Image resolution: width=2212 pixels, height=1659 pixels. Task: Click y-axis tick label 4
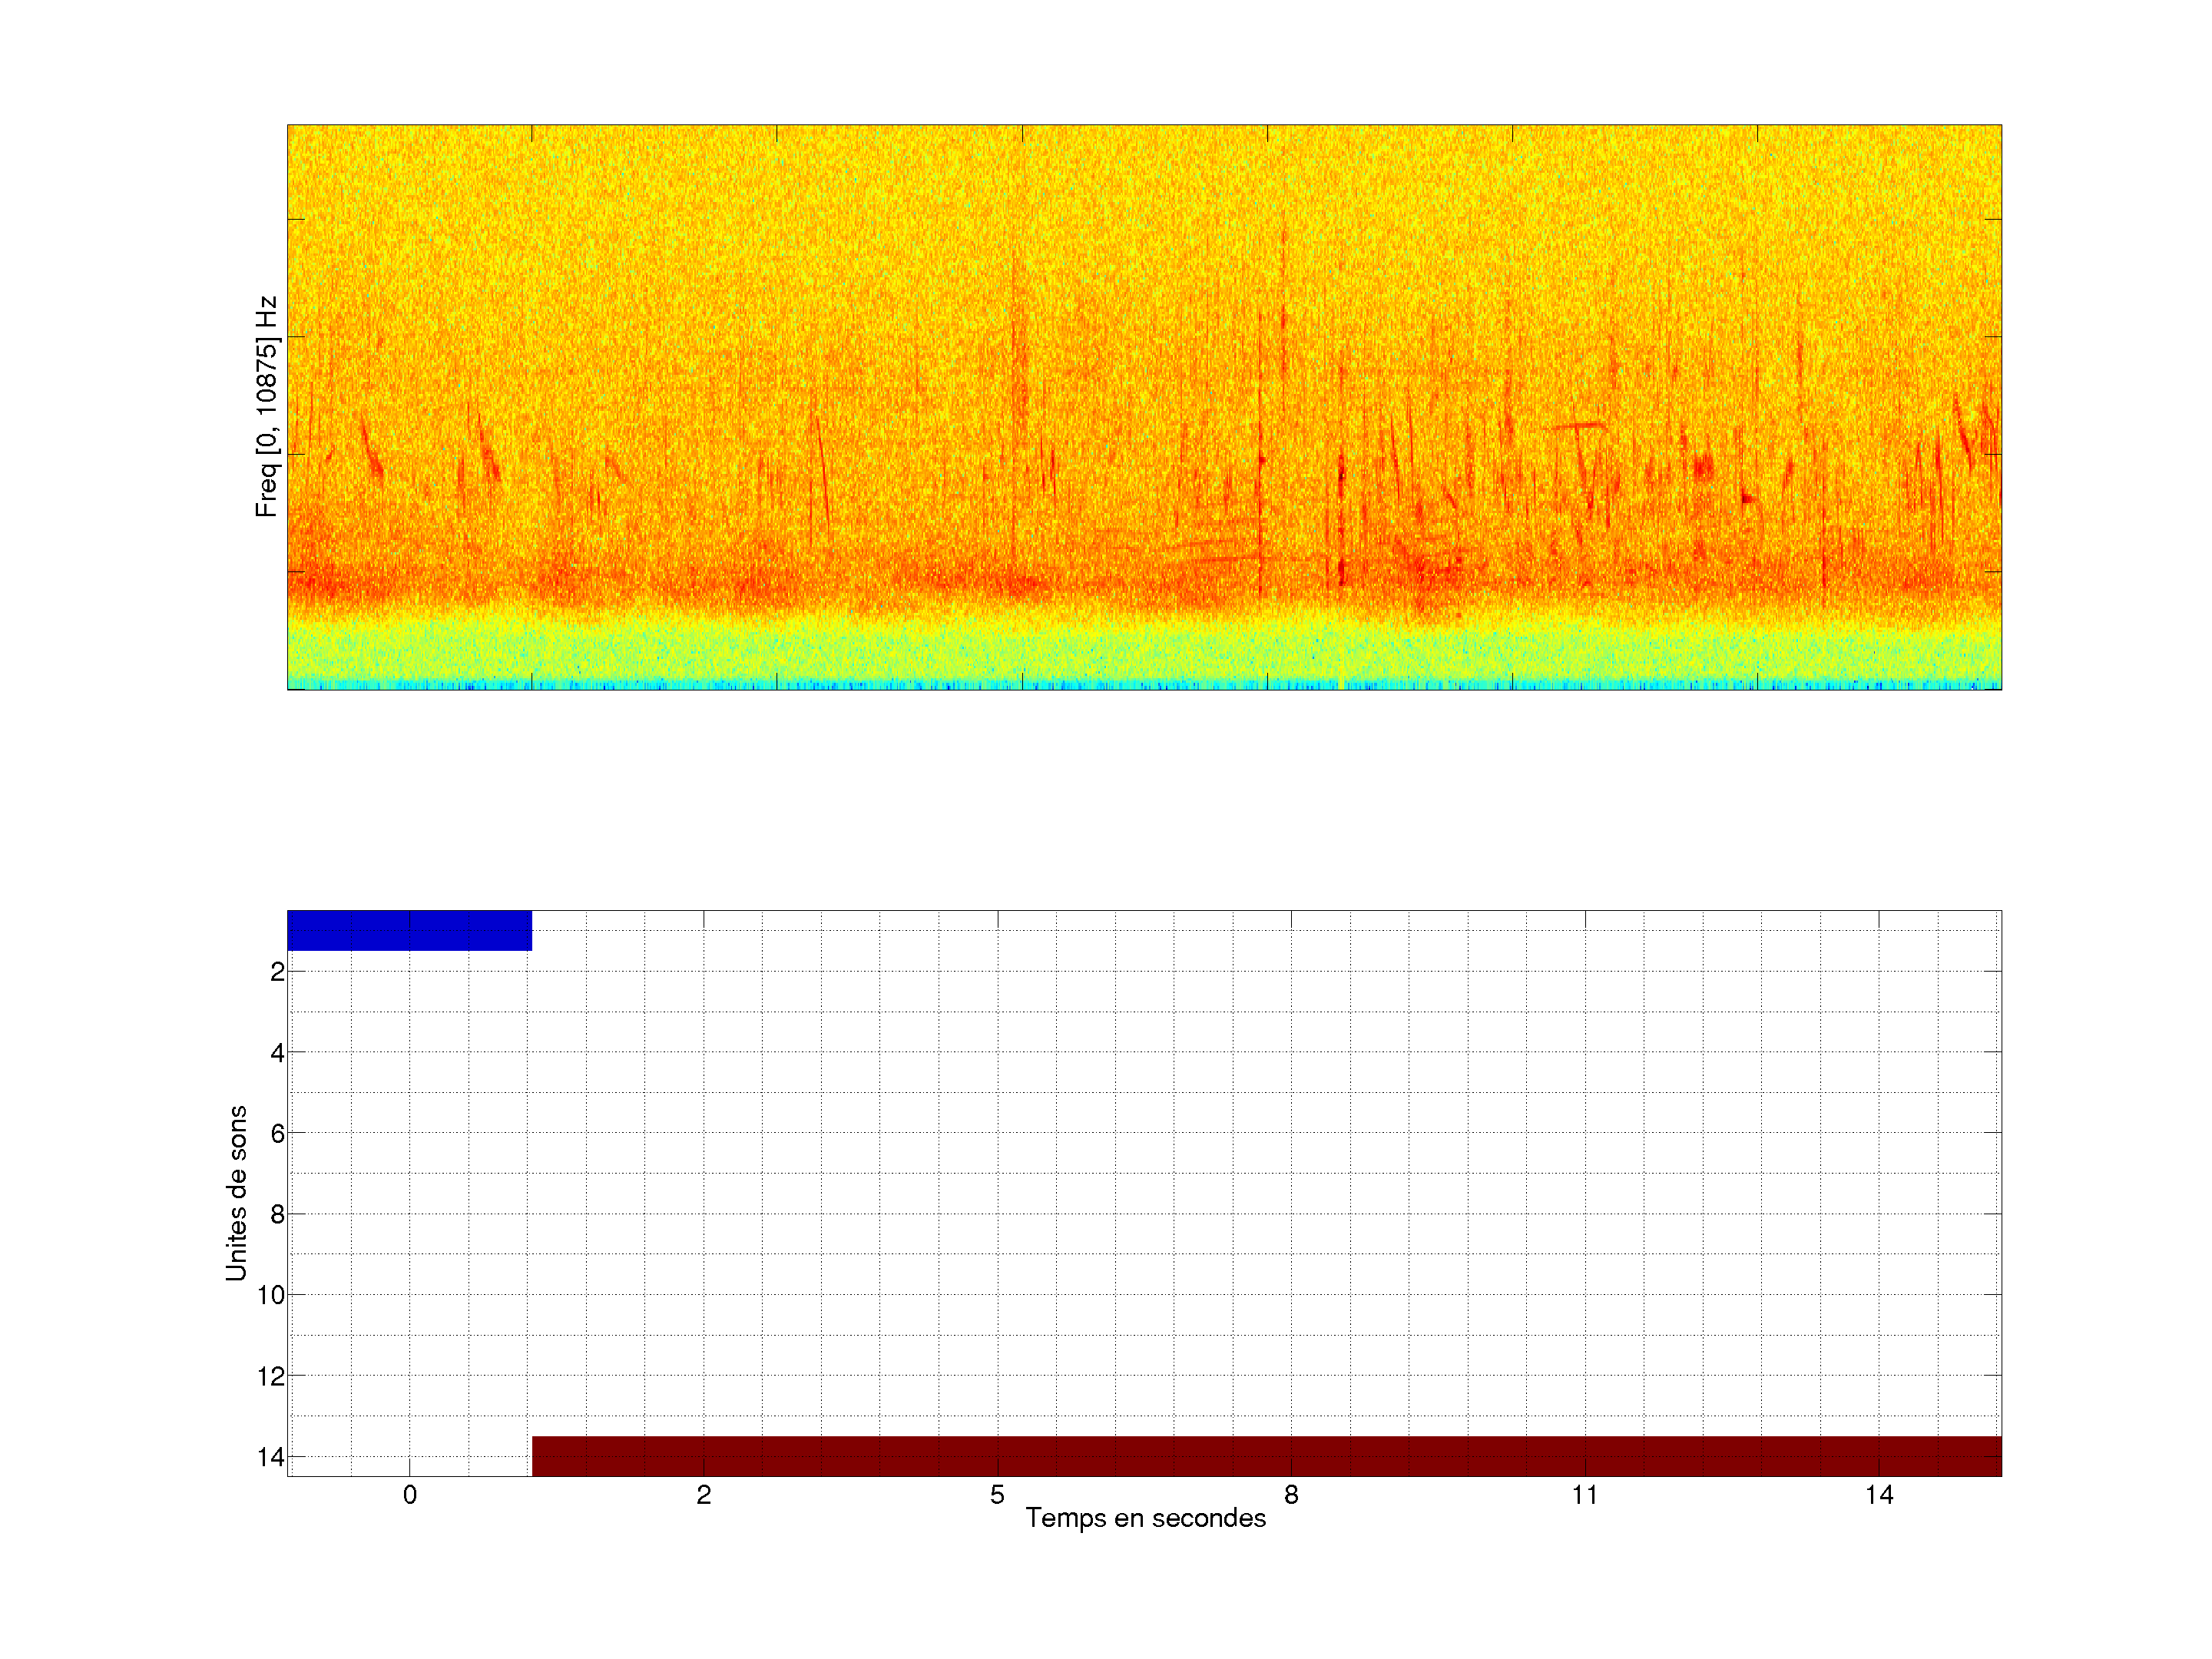coord(277,1052)
